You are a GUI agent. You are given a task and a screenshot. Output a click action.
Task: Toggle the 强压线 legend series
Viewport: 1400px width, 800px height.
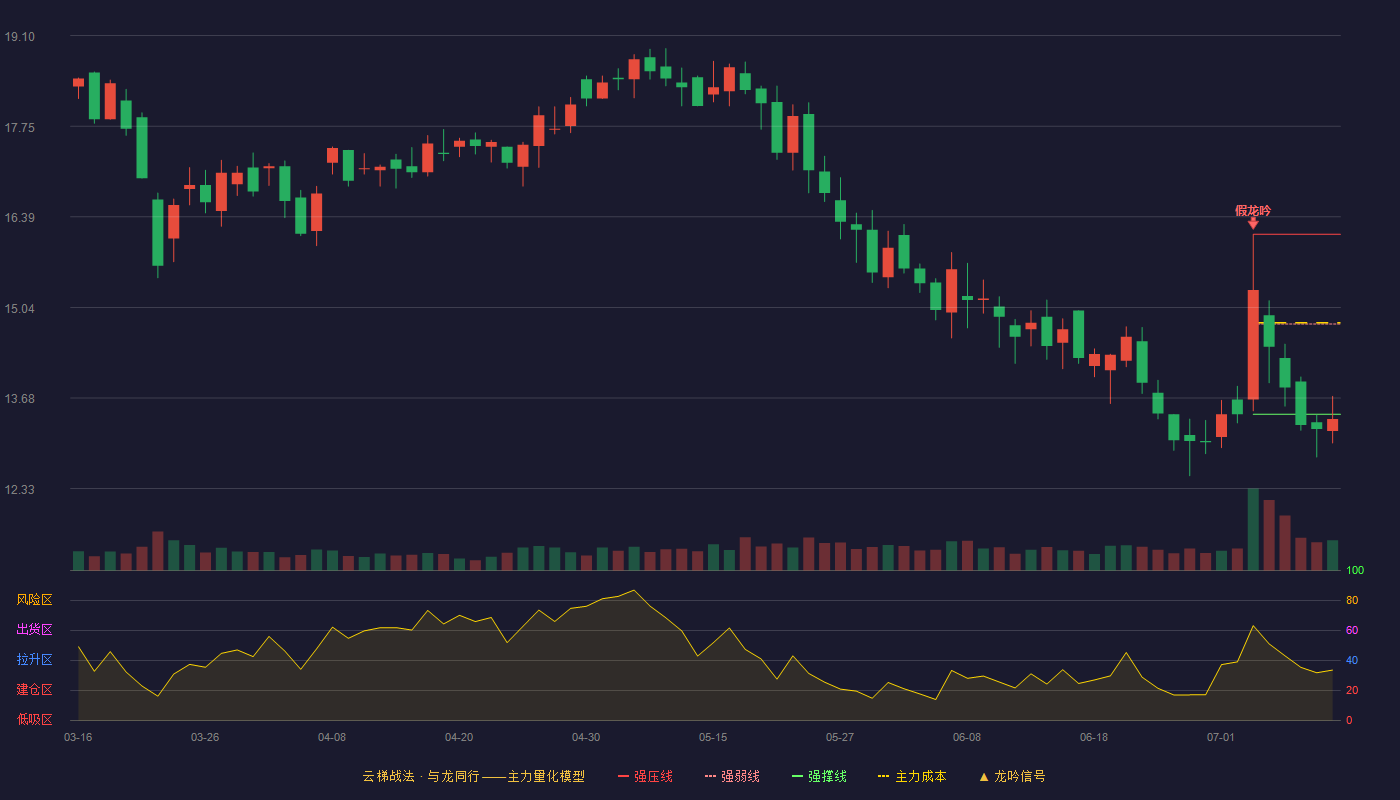click(645, 776)
